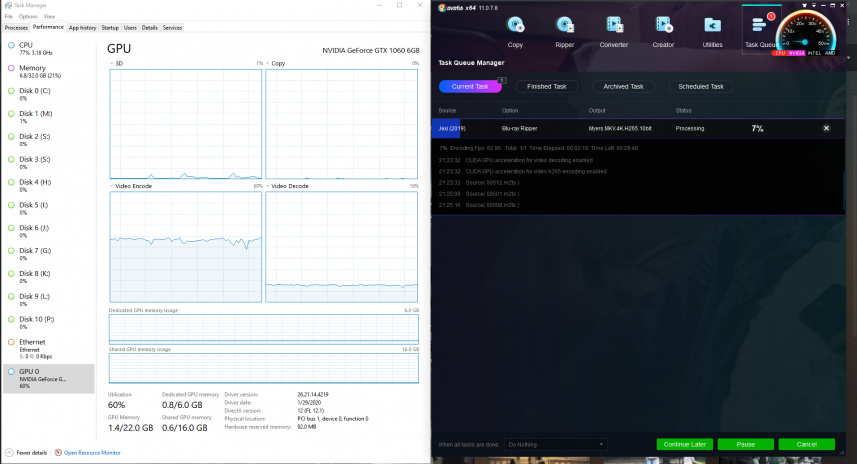Select Disk 5 (I:) in the sidebar
The width and height of the screenshot is (857, 464).
(49, 208)
